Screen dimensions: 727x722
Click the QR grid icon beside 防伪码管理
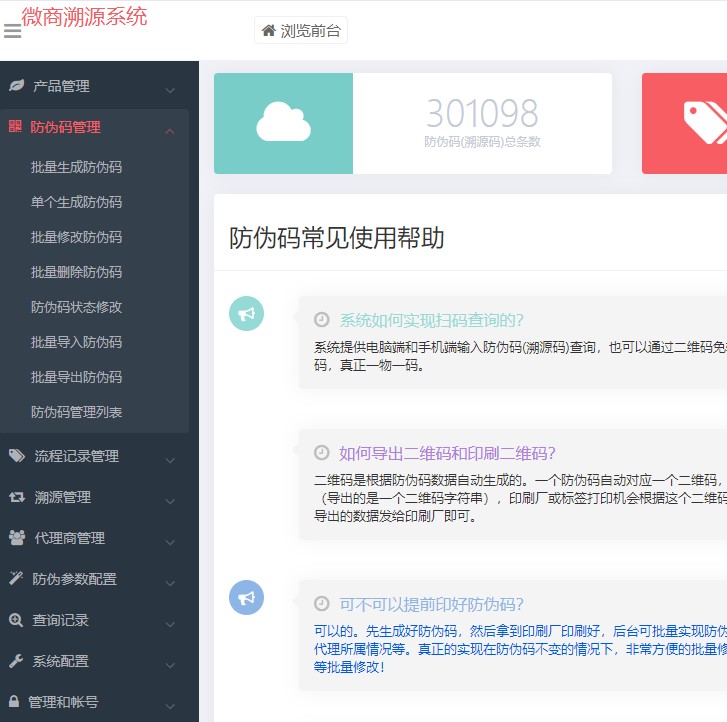(x=15, y=126)
